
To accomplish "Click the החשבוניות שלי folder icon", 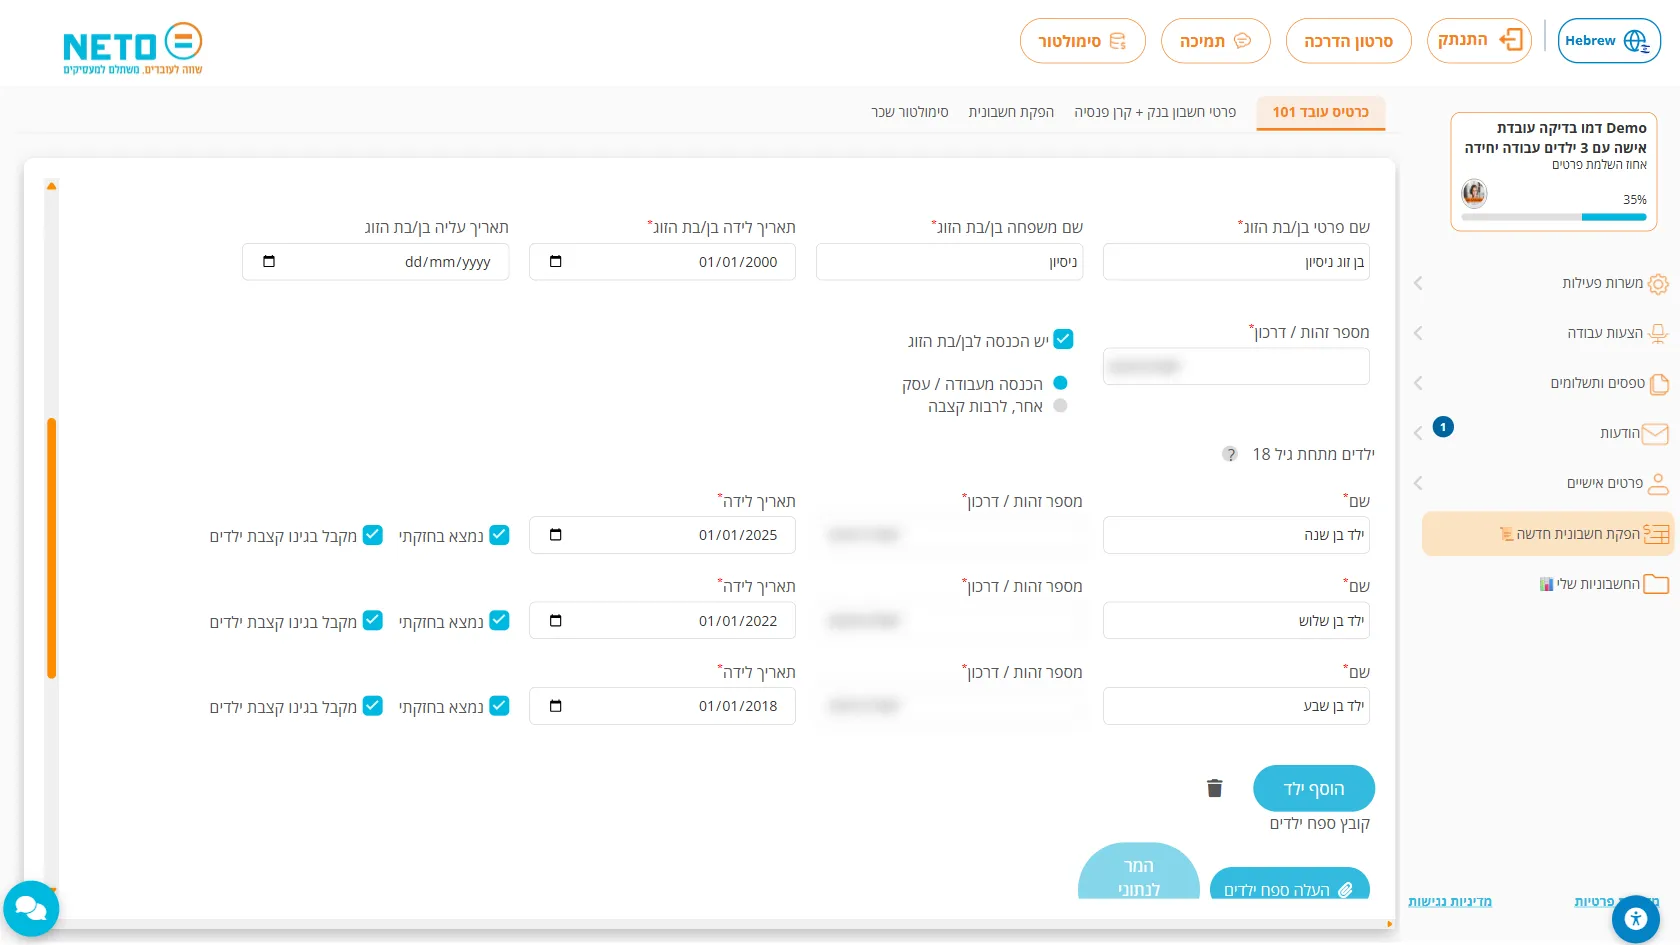I will 1656,584.
